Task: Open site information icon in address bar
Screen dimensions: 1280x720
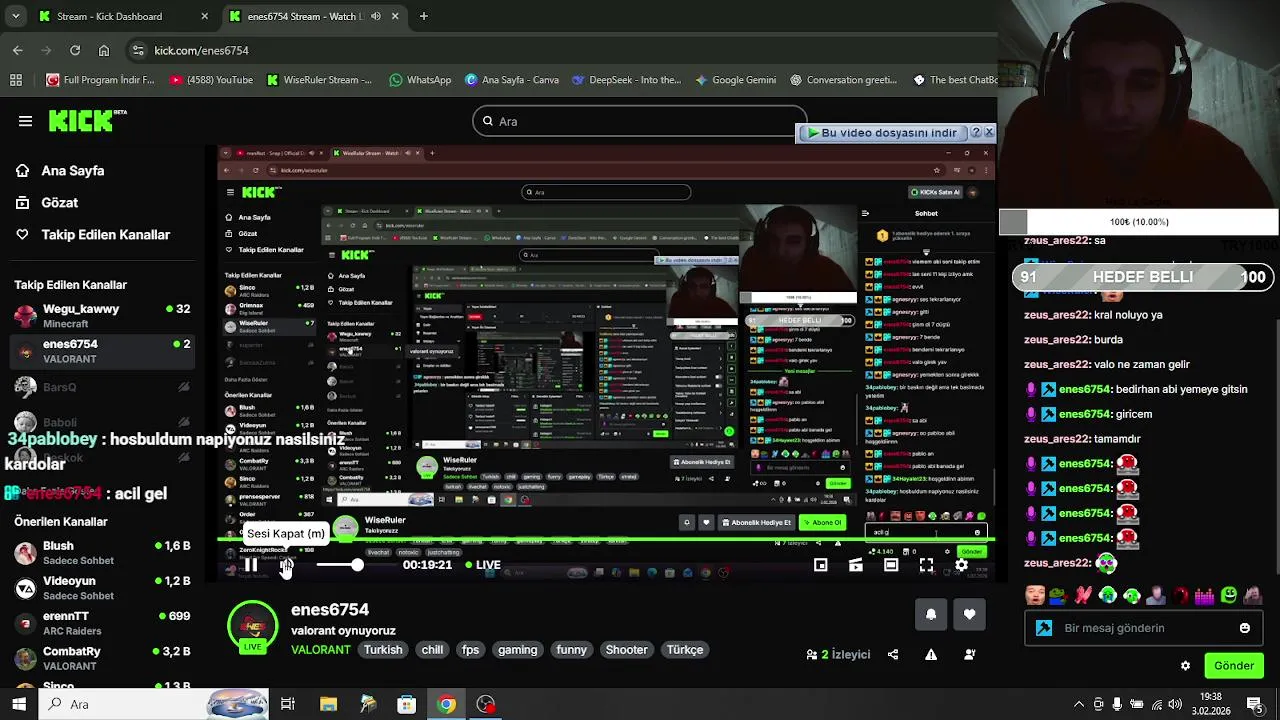Action: coord(139,50)
